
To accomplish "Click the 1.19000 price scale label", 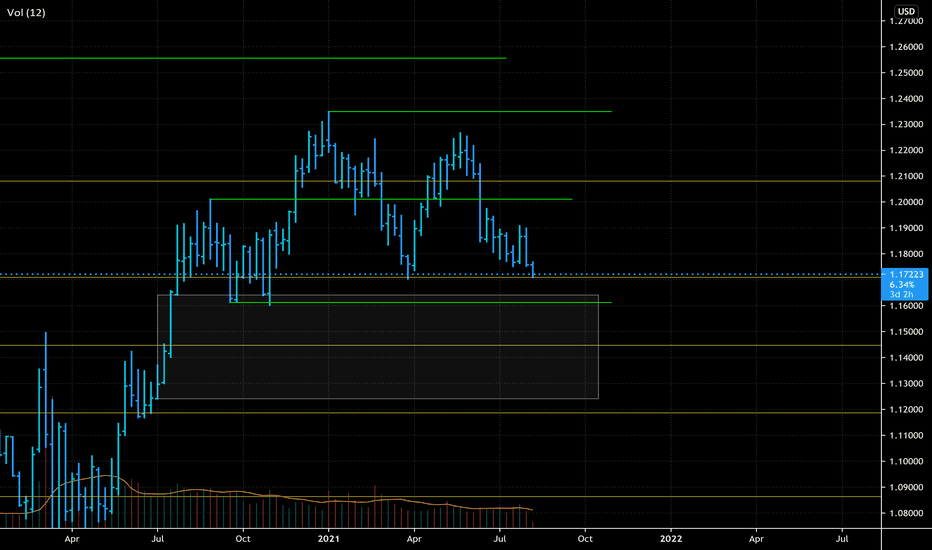I will (x=906, y=228).
